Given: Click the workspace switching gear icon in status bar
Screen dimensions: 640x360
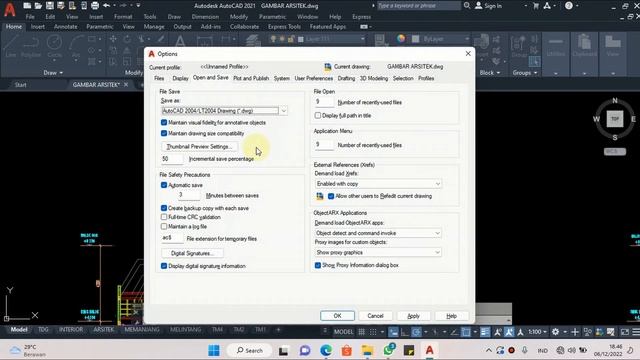Looking at the screenshot, I should [x=556, y=332].
